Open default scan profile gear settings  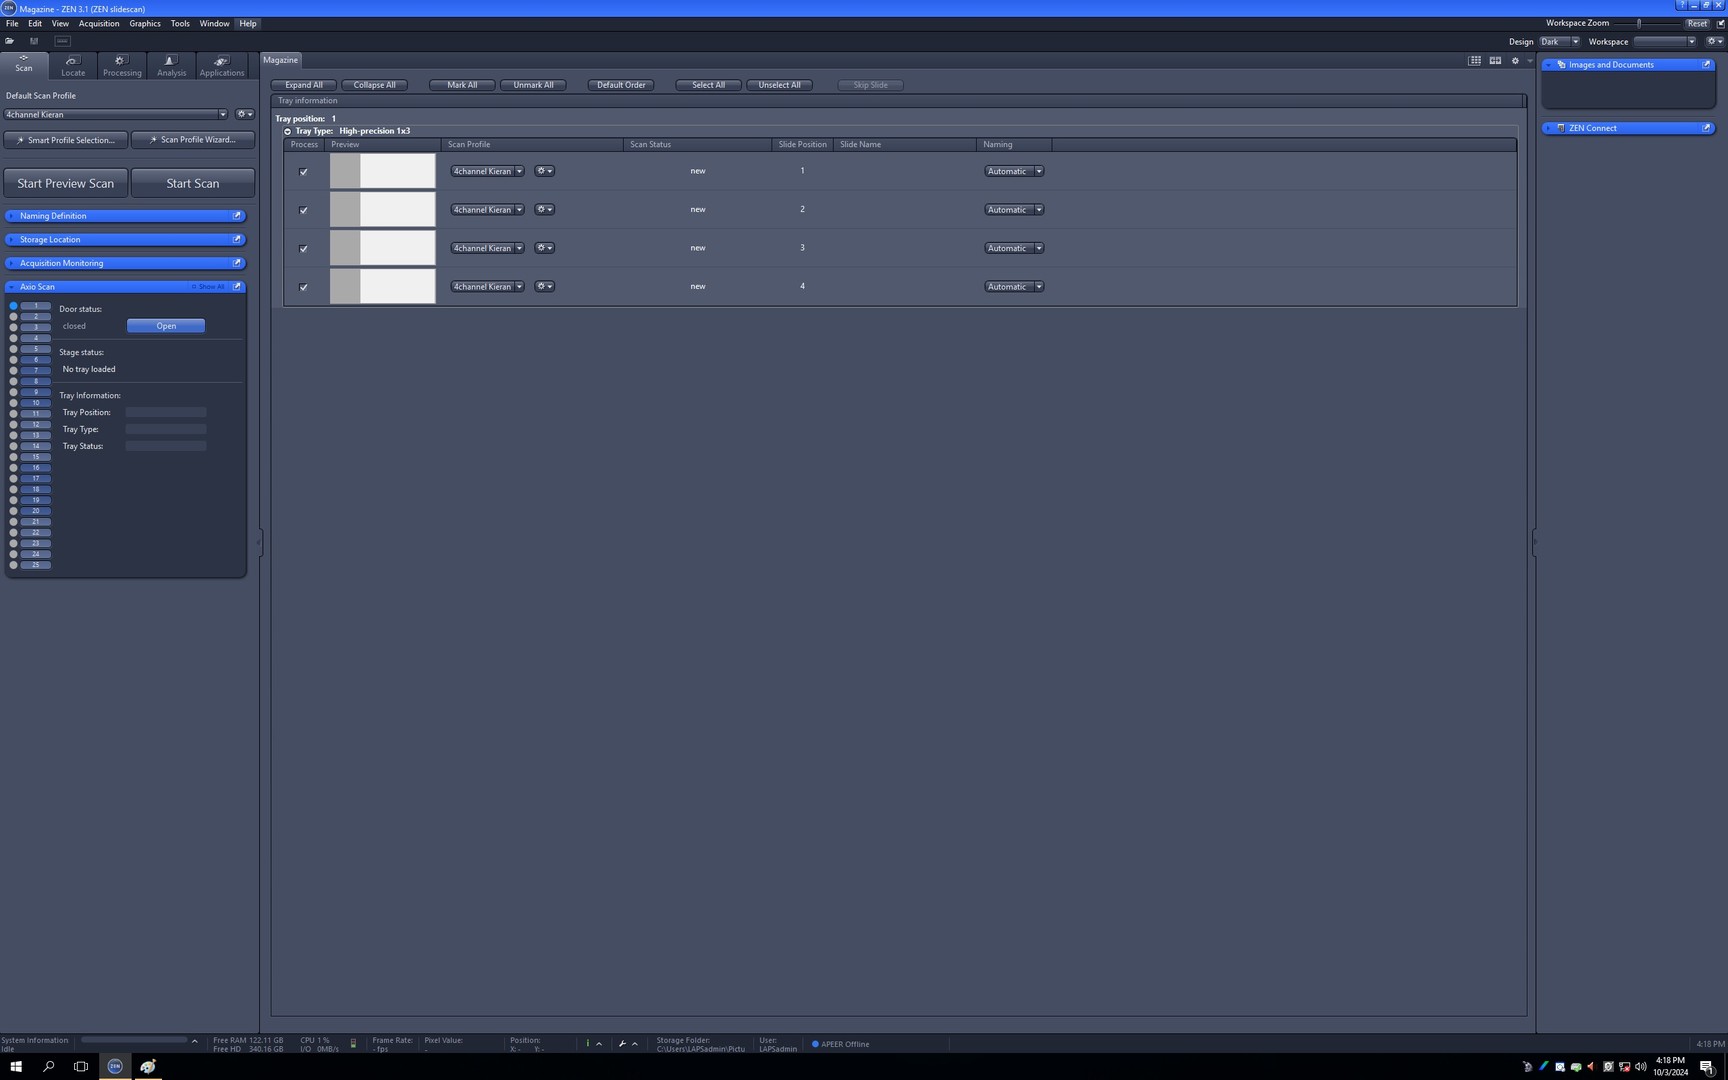244,114
